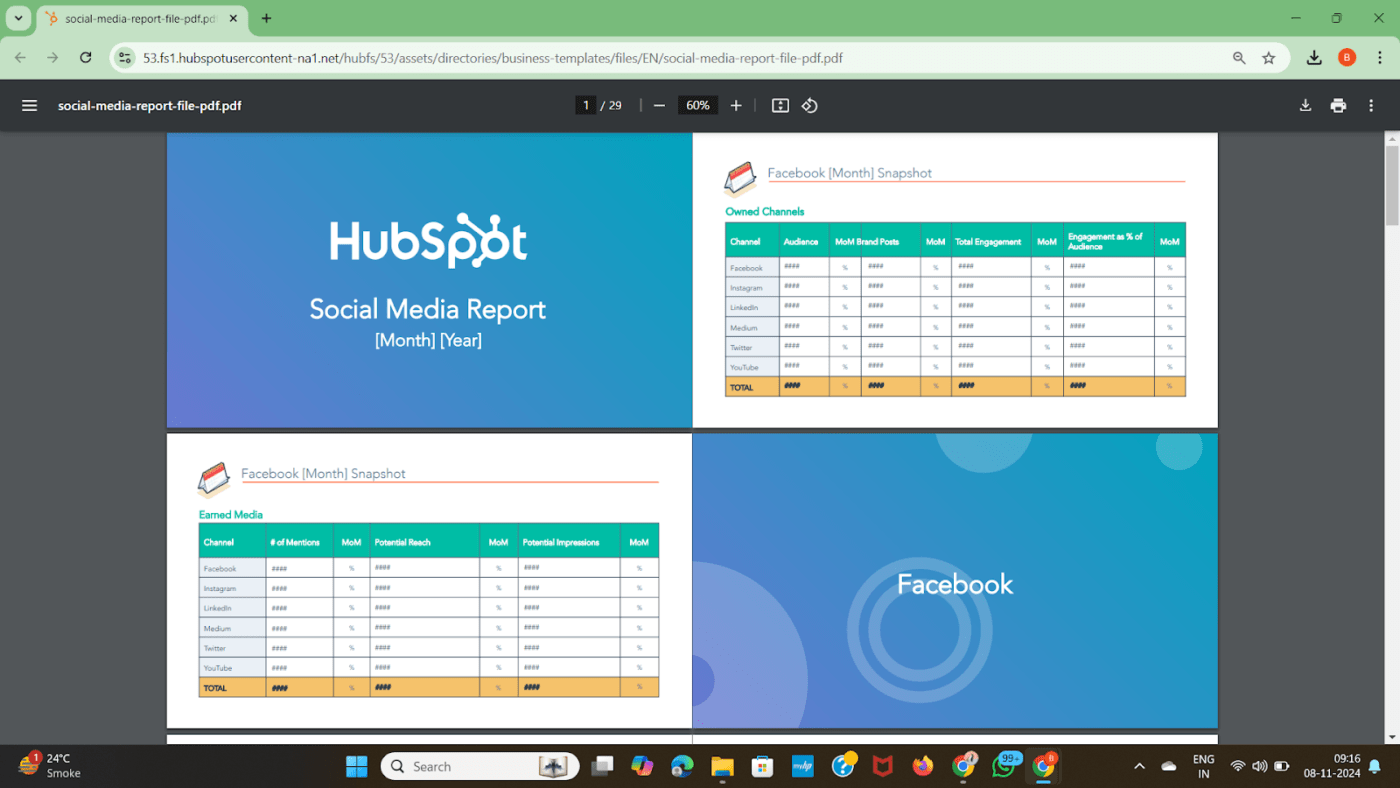Open the myHP app from taskbar

[802, 766]
